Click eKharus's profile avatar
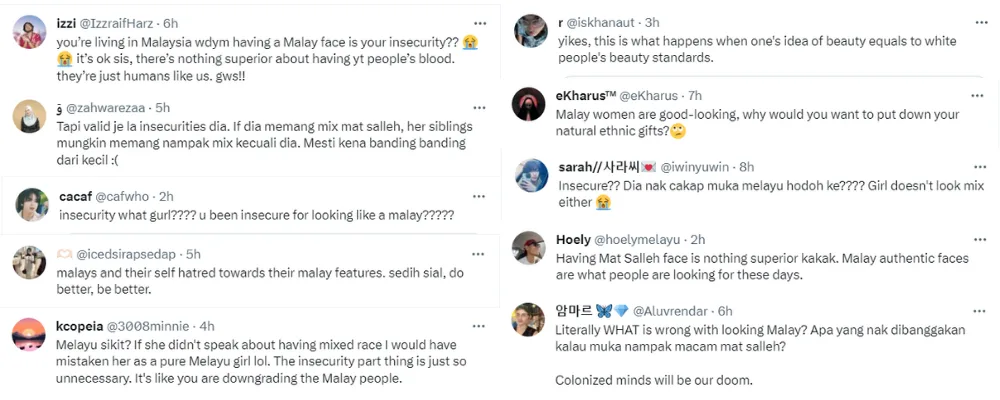1000x400 pixels. point(529,104)
